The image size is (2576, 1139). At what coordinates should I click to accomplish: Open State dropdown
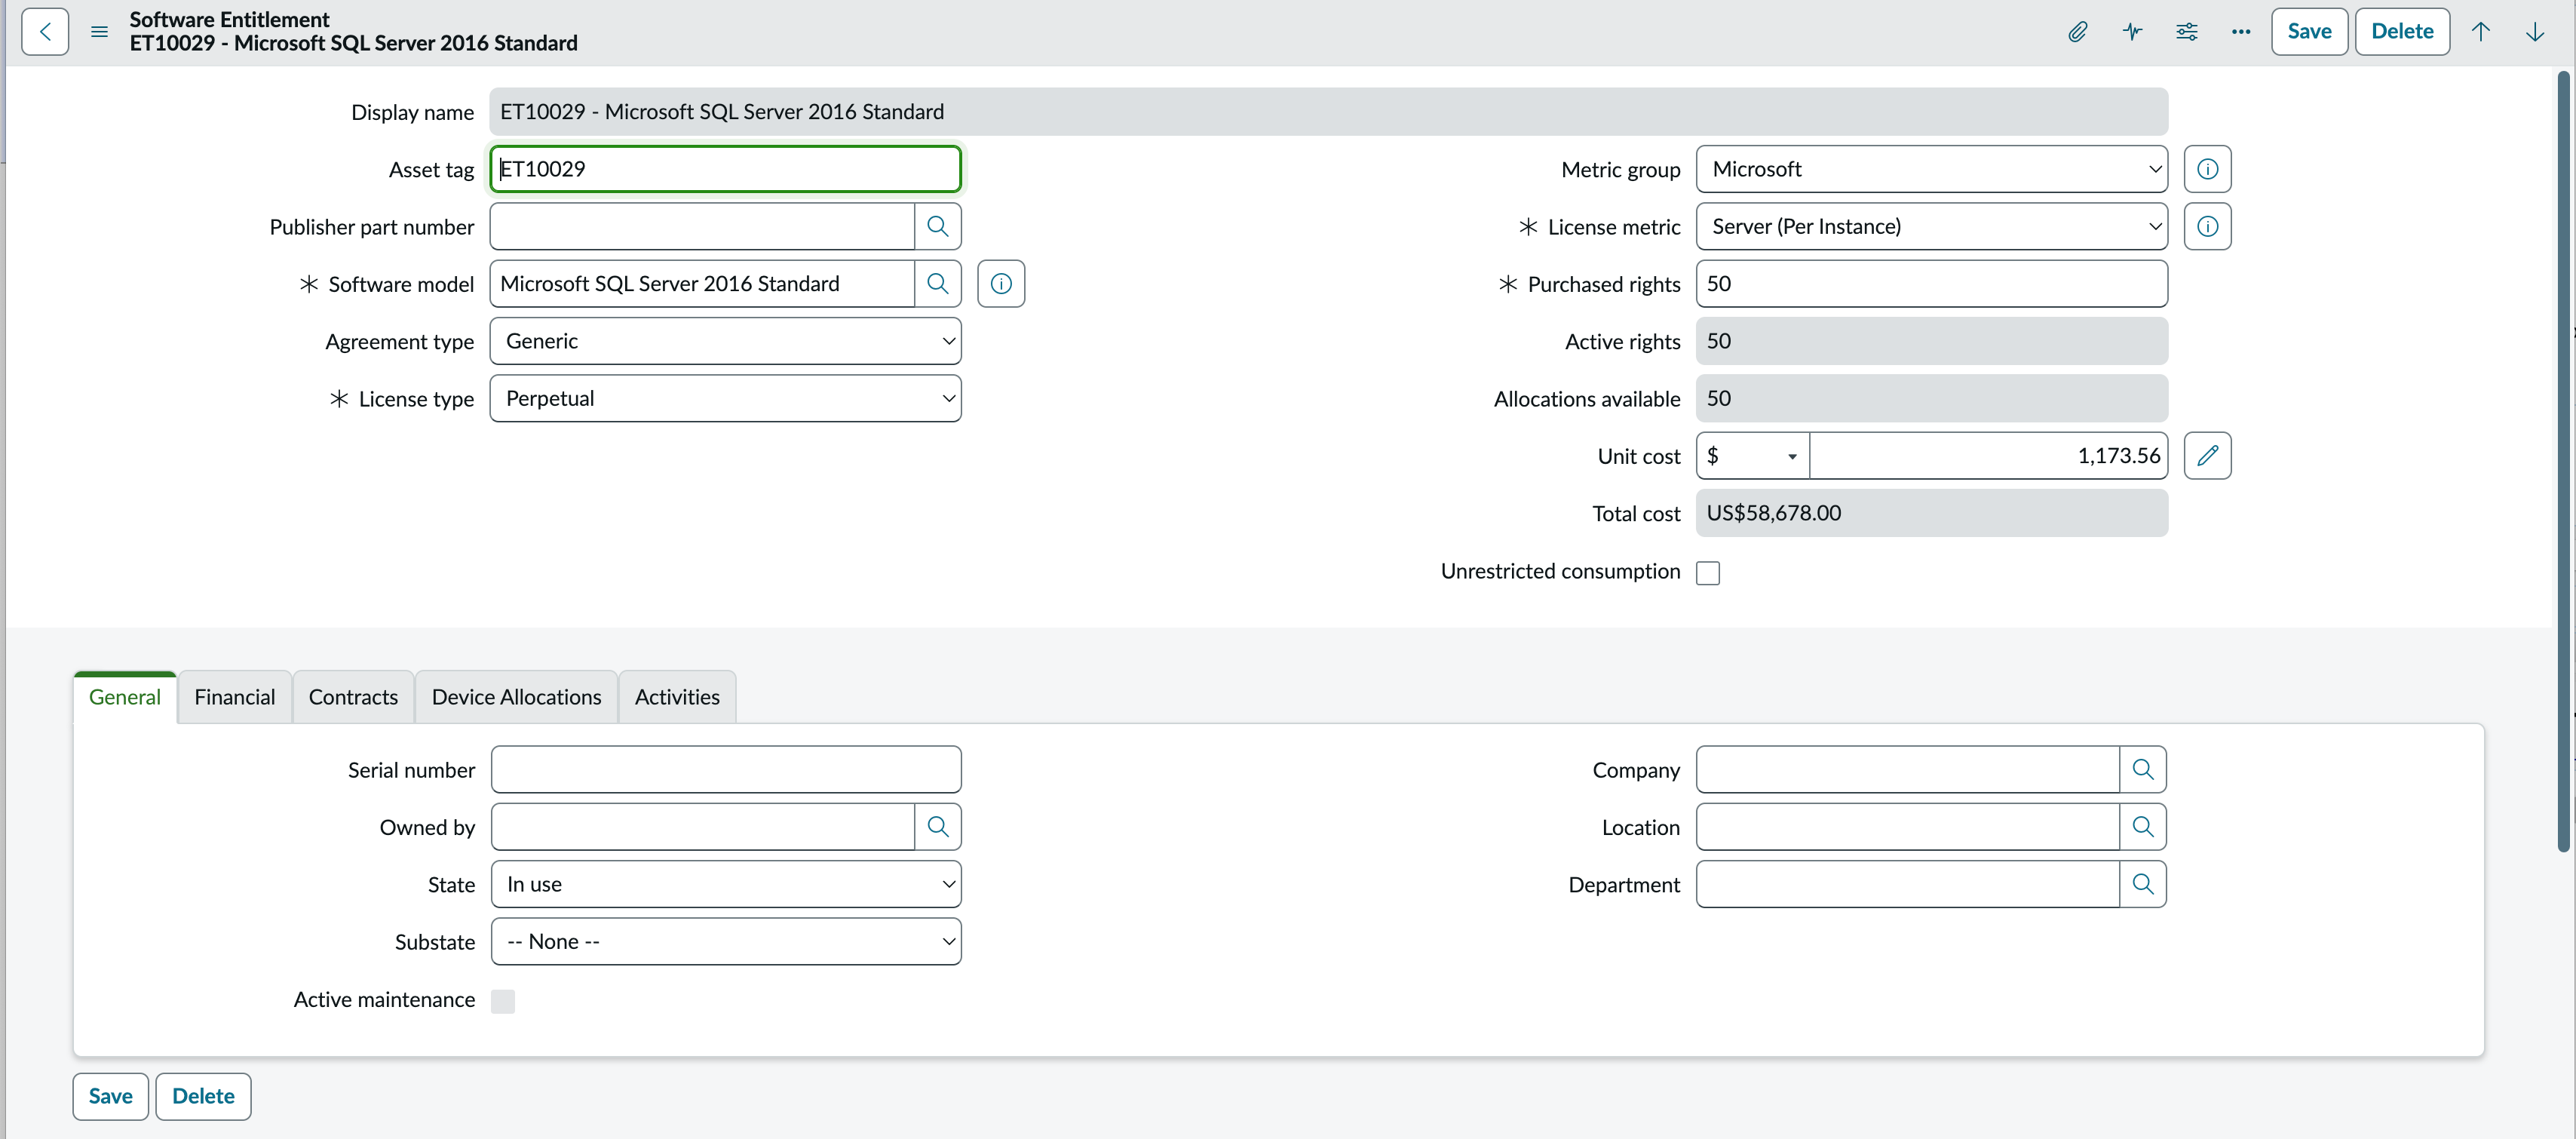point(726,884)
